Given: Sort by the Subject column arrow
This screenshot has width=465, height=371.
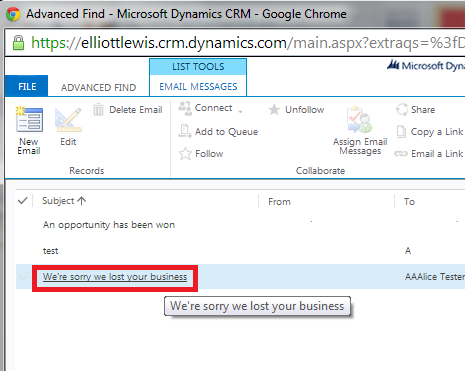Looking at the screenshot, I should [x=82, y=201].
